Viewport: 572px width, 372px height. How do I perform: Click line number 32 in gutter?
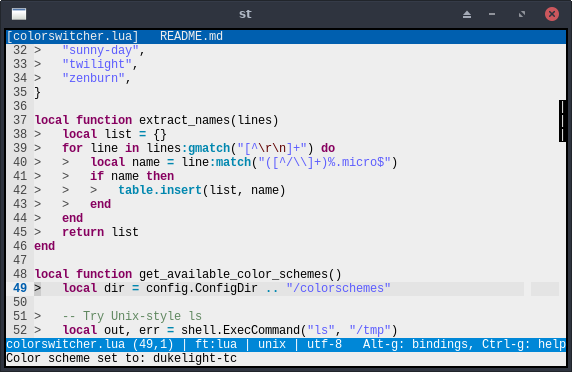click(x=20, y=50)
